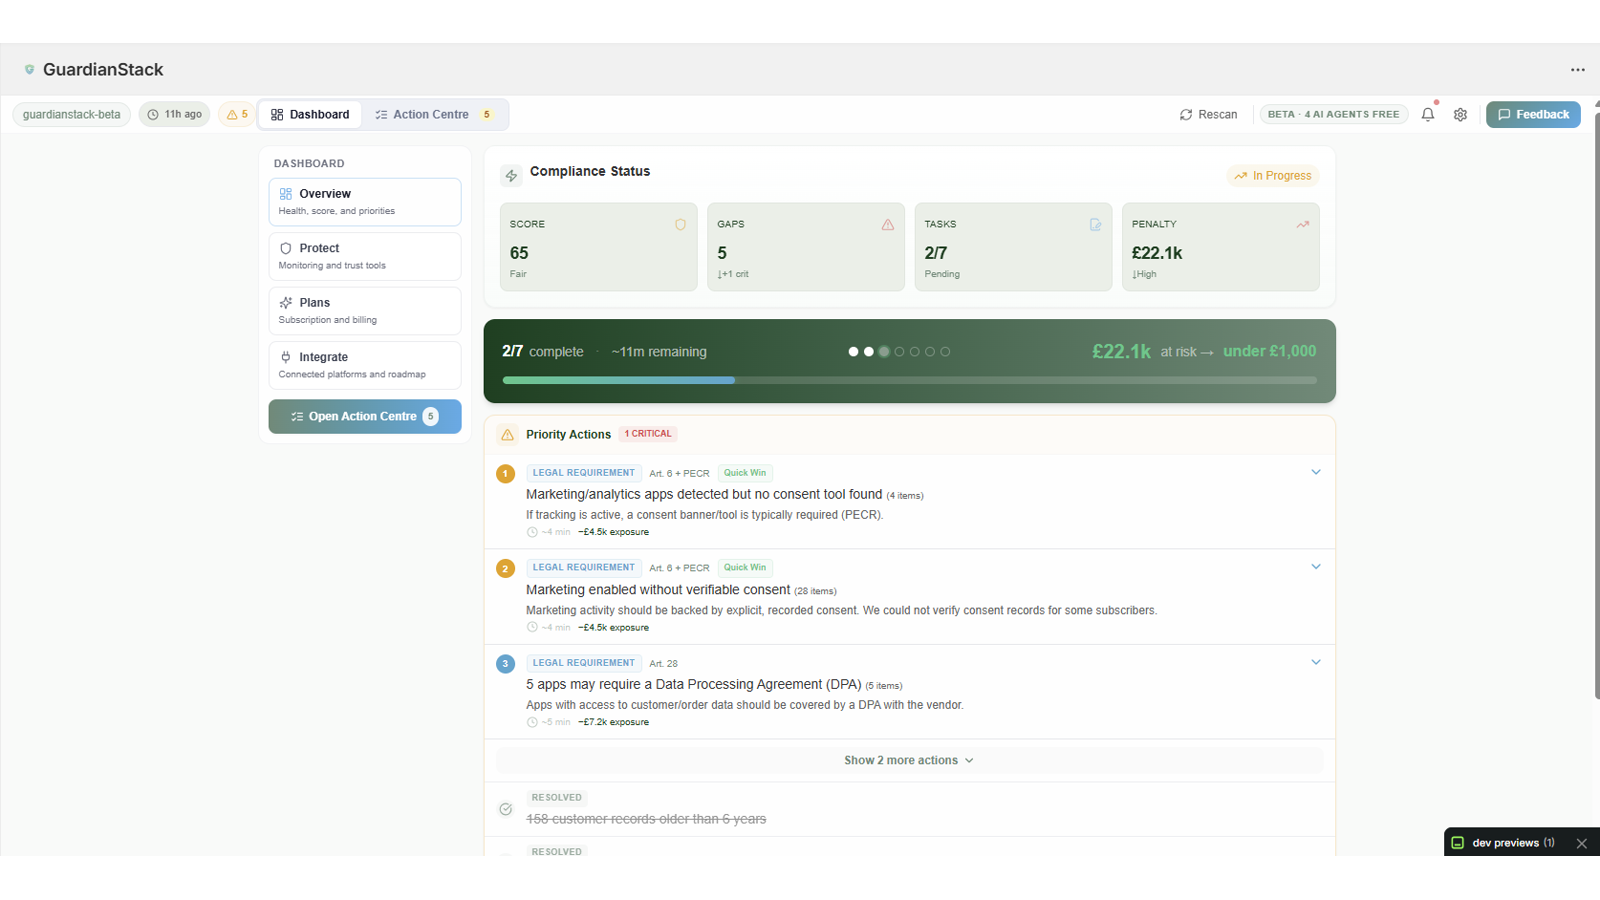Click the document icon in Tasks card

pos(1095,225)
